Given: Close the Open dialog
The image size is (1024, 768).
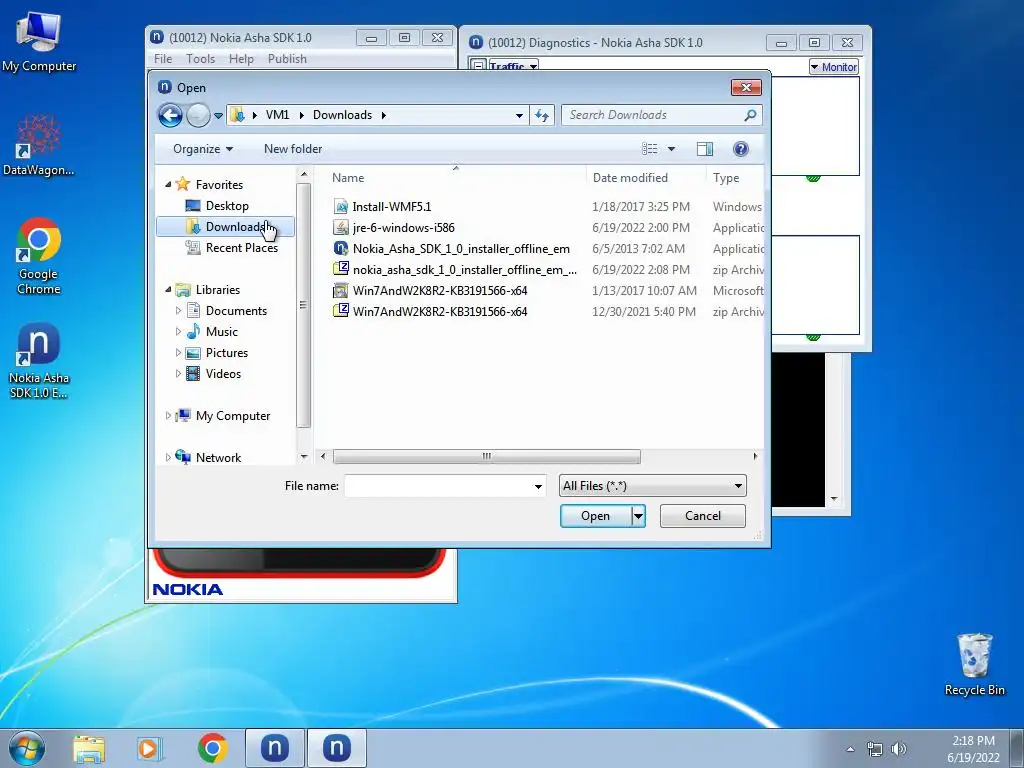Looking at the screenshot, I should [746, 88].
